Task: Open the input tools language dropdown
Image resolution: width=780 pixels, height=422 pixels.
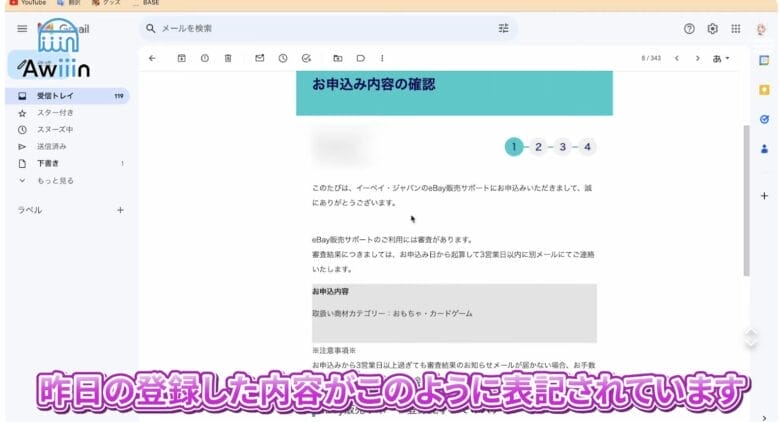Action: click(721, 58)
